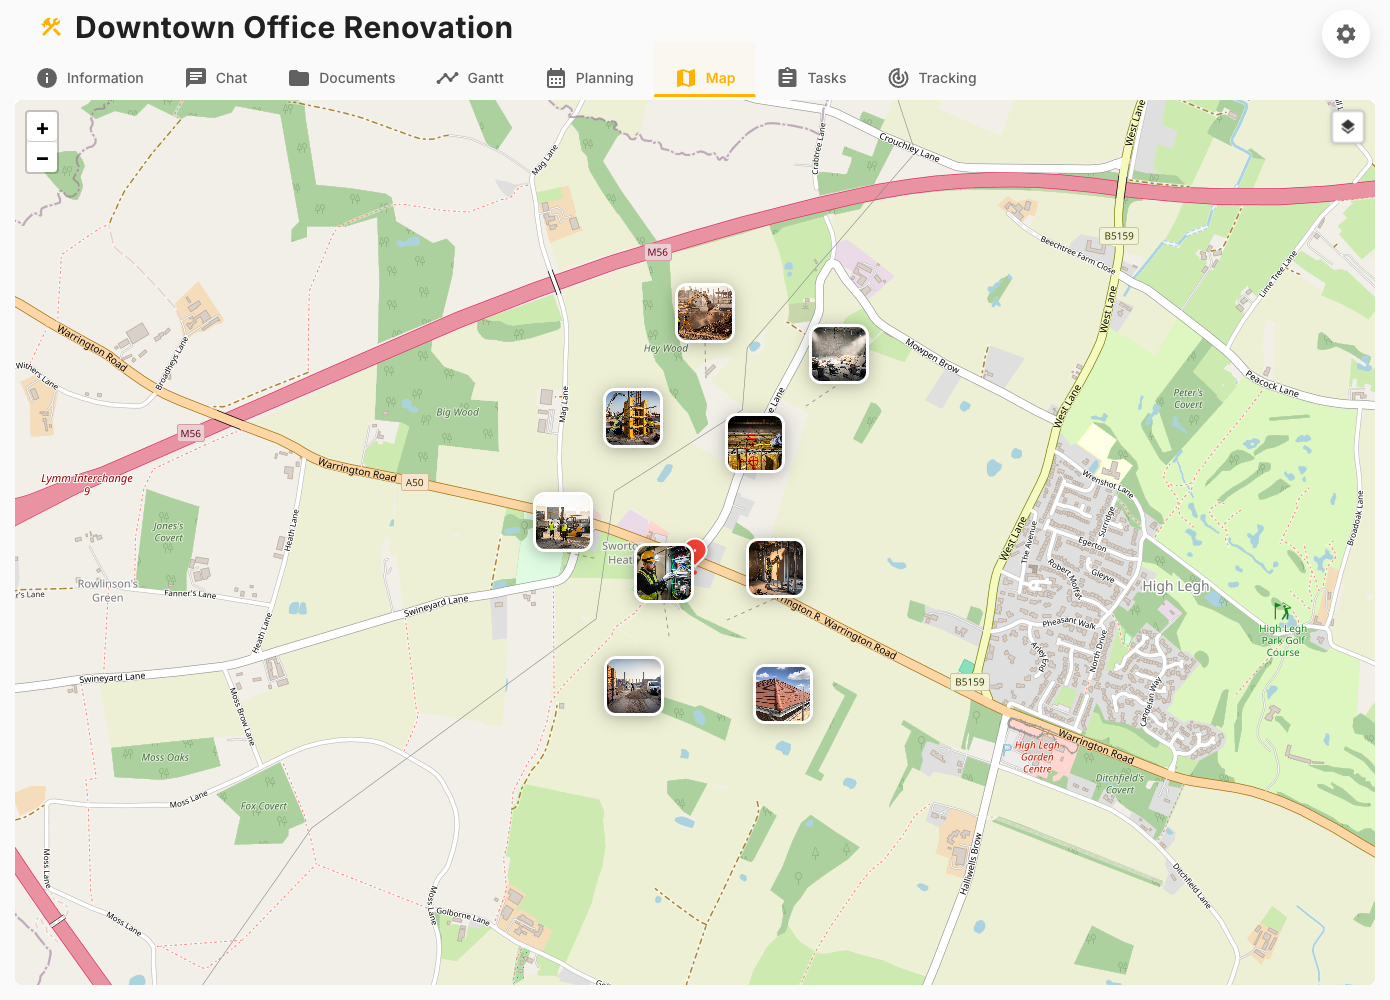
Task: Click the roofing photo thumbnail near B5159
Action: tap(783, 693)
